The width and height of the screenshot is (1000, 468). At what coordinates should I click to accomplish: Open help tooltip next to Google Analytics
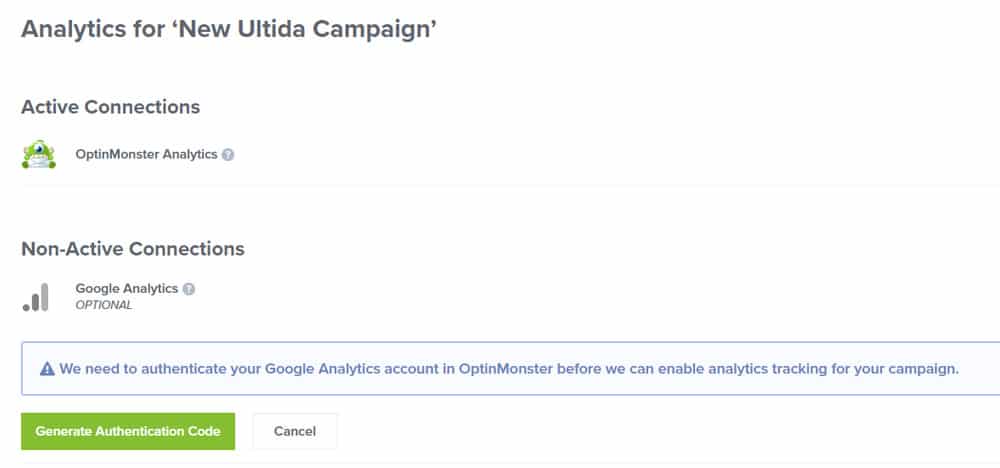tap(189, 289)
